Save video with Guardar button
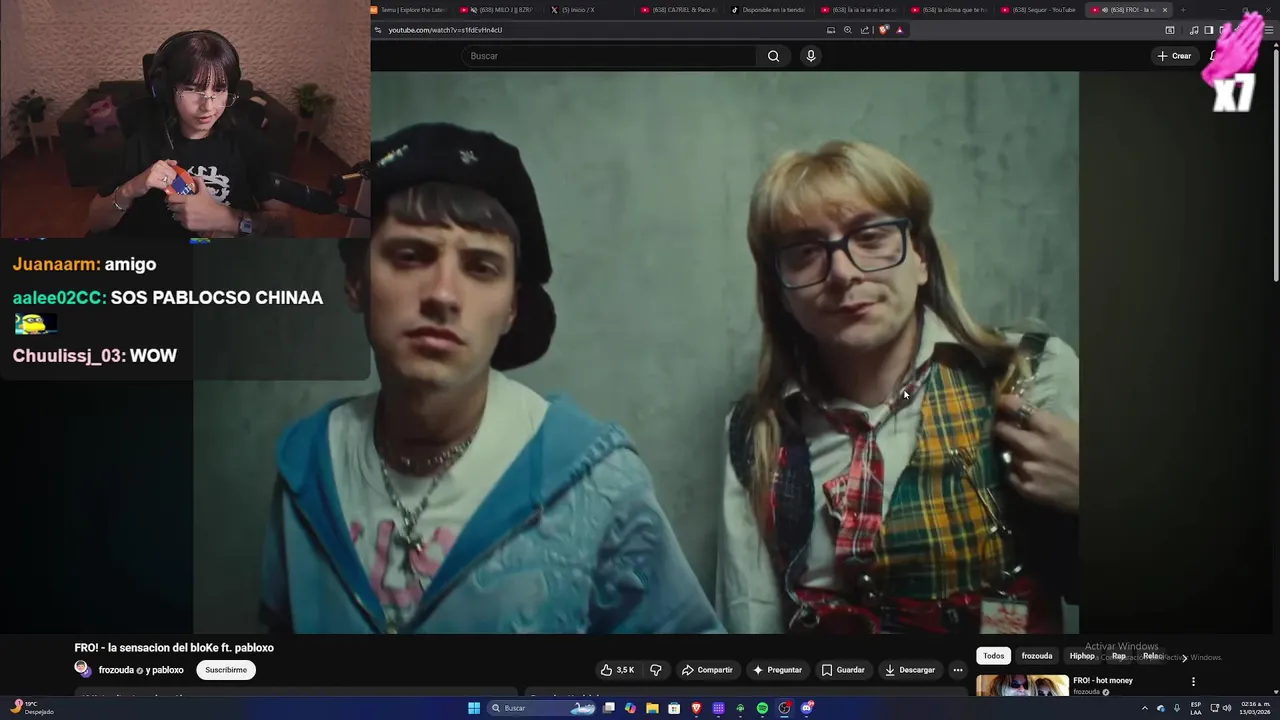Screen dimensions: 1280x720 tap(843, 670)
